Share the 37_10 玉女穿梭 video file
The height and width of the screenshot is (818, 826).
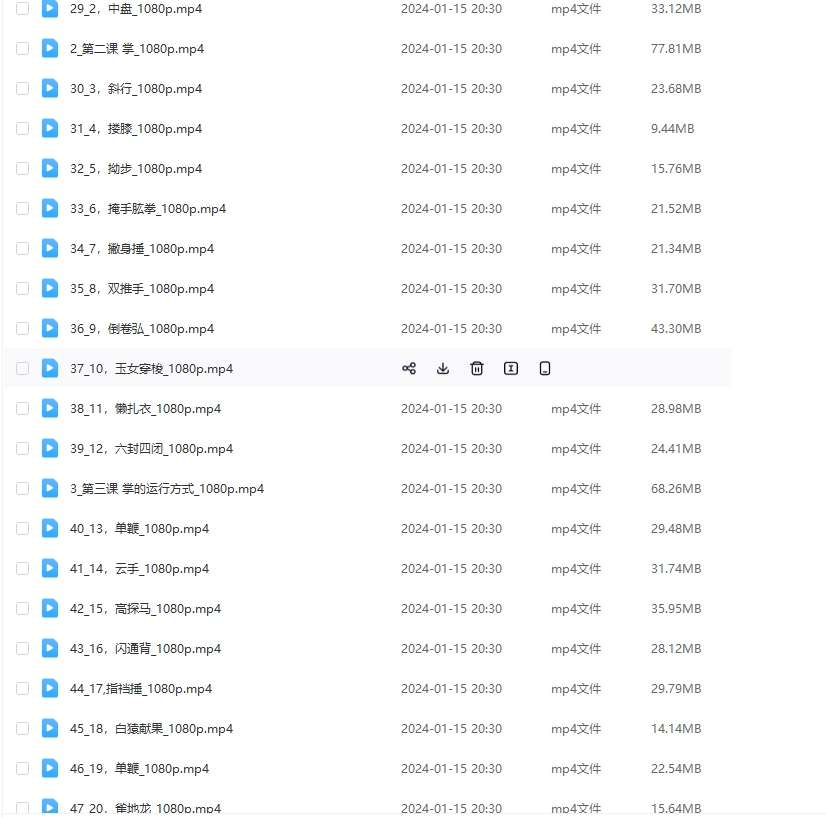[x=409, y=368]
